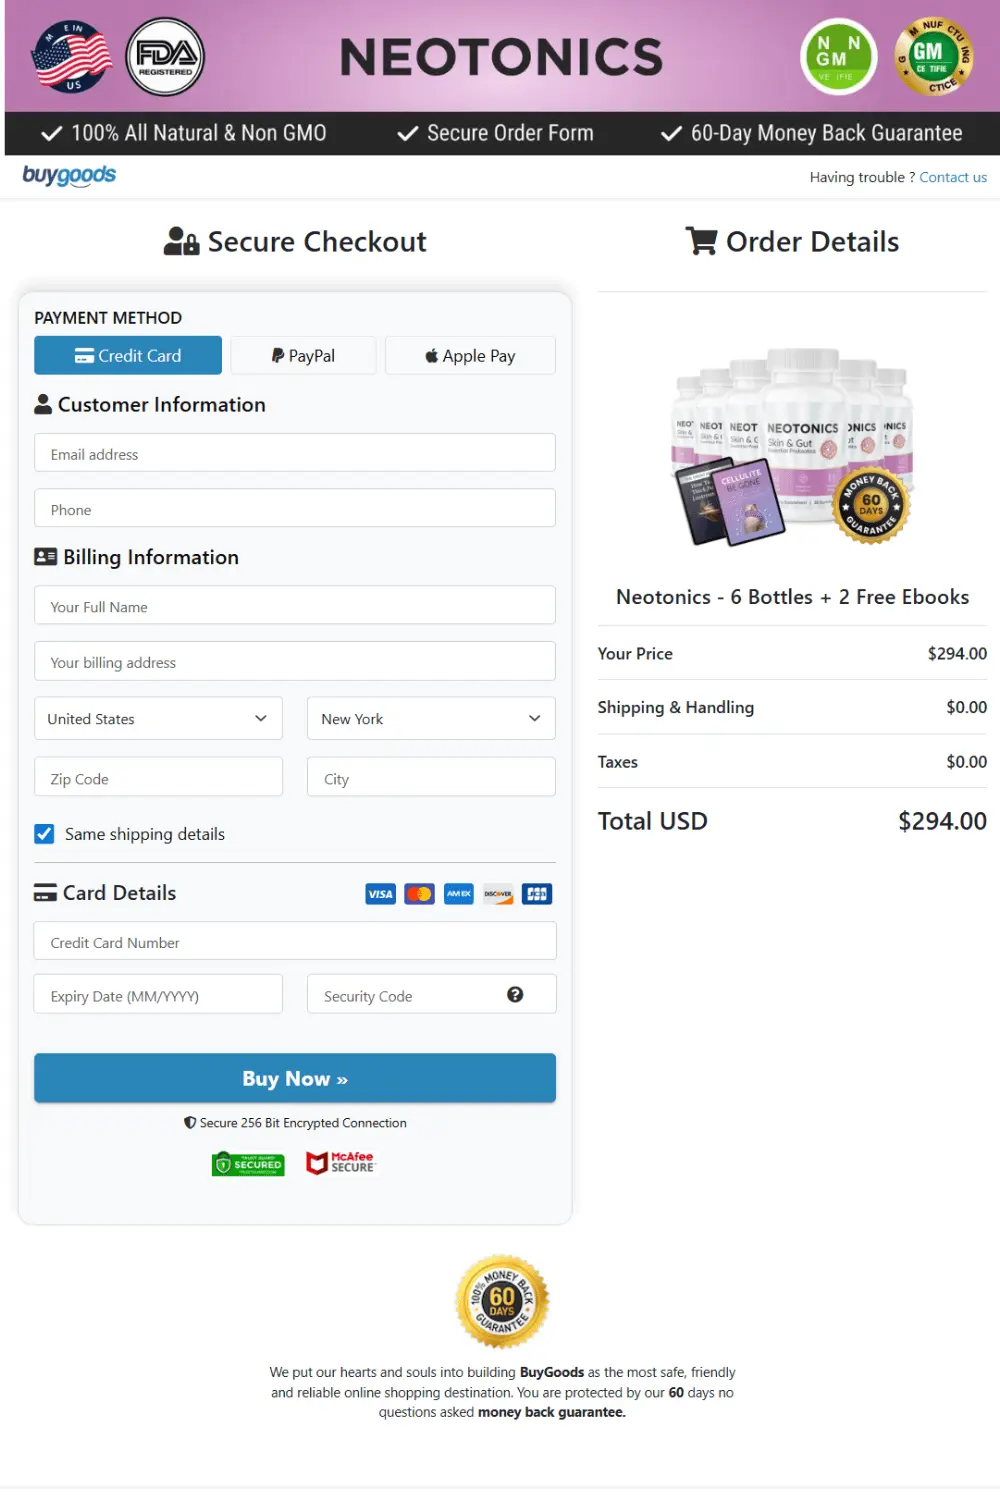Click the US flag Made in USA seal

[x=70, y=57]
